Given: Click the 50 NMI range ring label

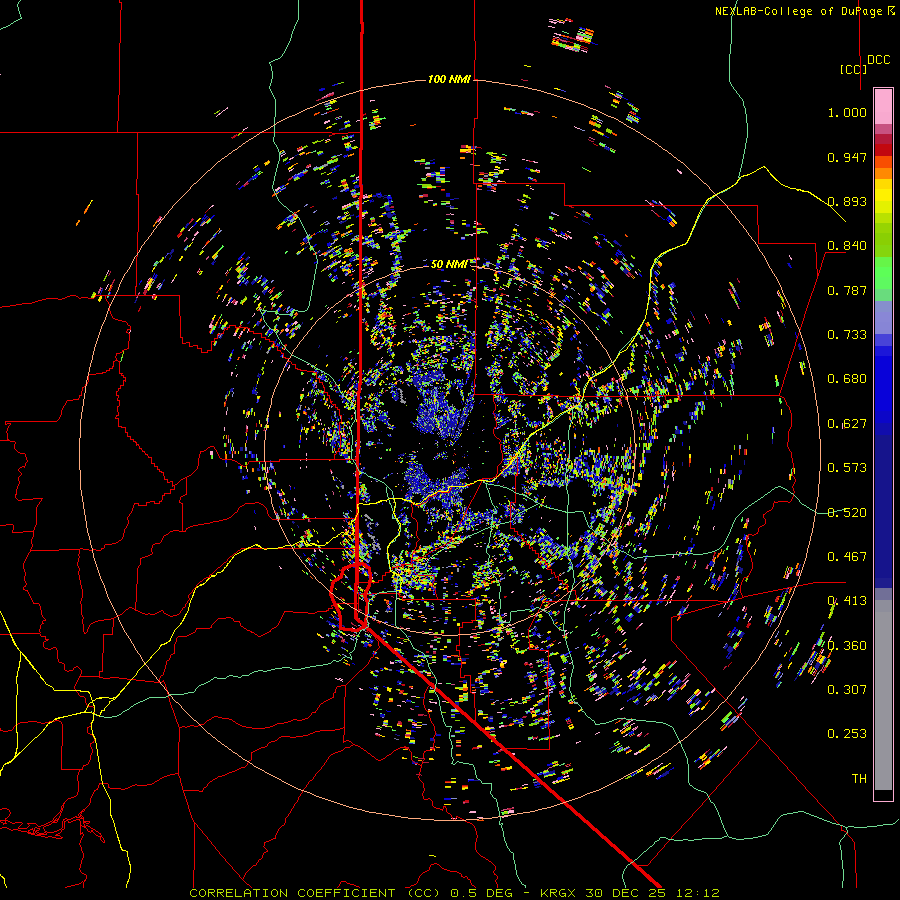Looking at the screenshot, I should coord(449,264).
